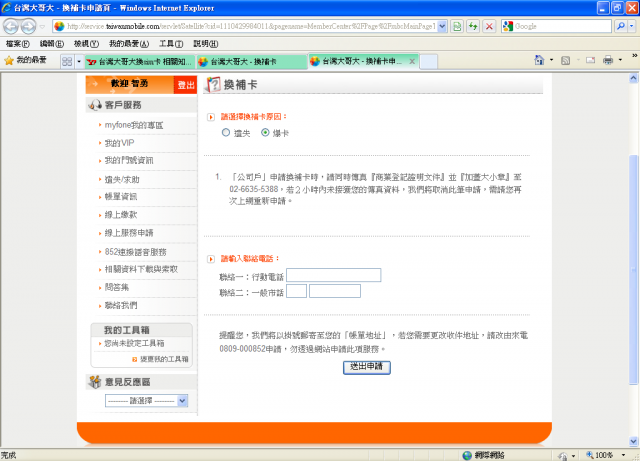The width and height of the screenshot is (640, 461).
Task: Click the 行動電話 mobile number input field
Action: coord(333,275)
